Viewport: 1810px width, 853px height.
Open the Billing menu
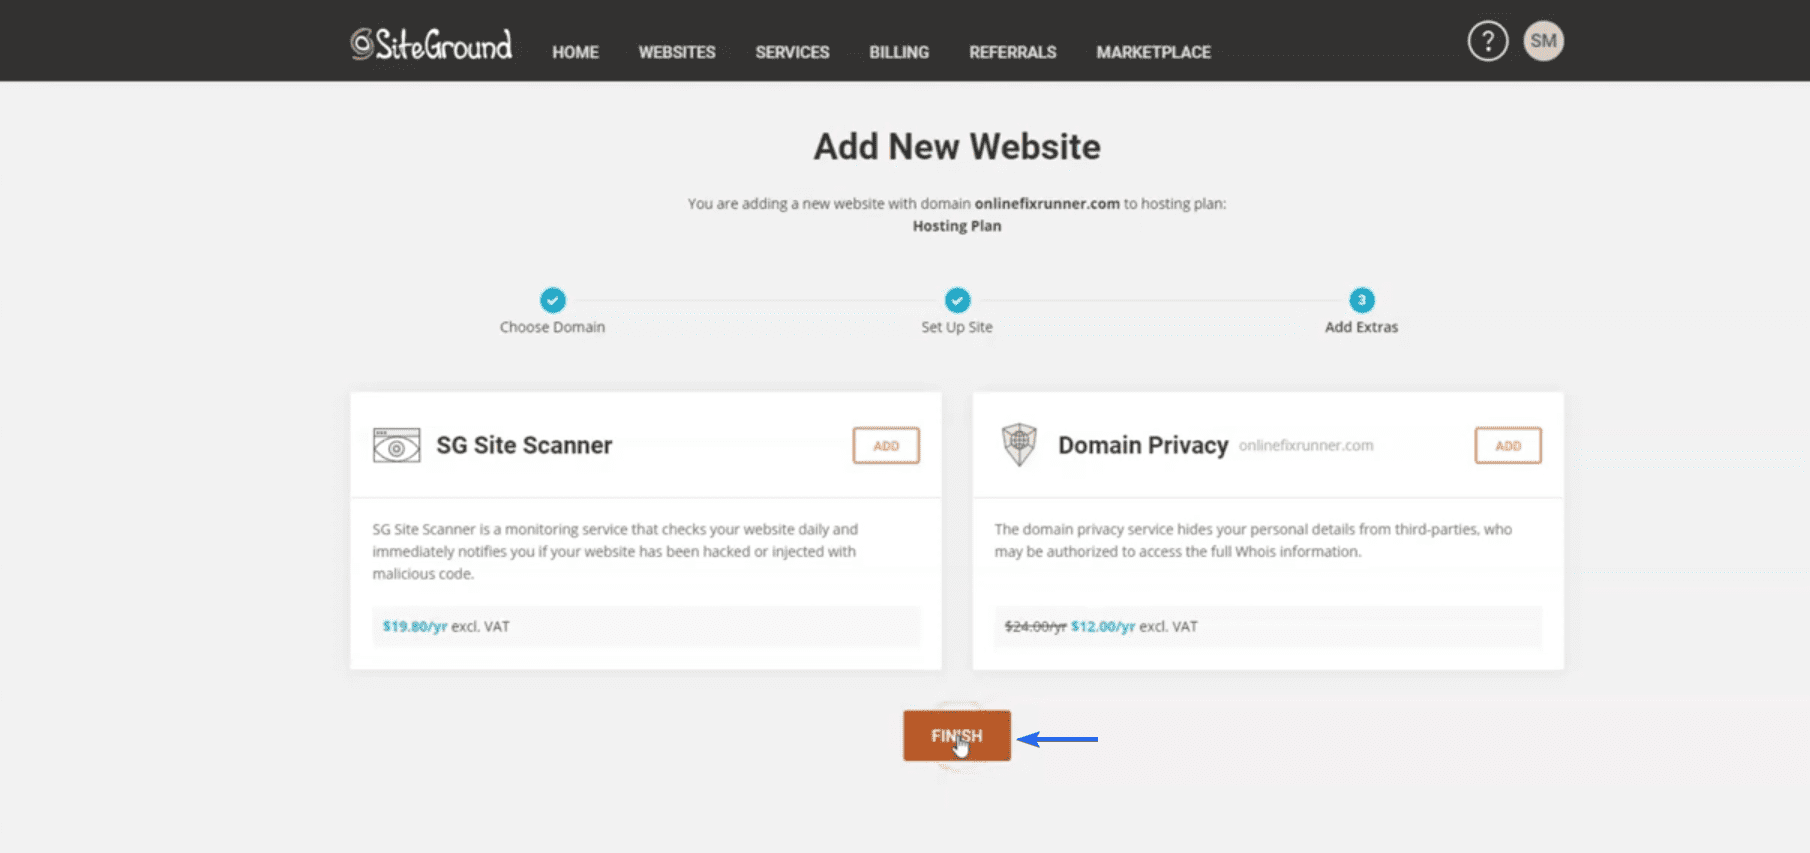coord(899,52)
